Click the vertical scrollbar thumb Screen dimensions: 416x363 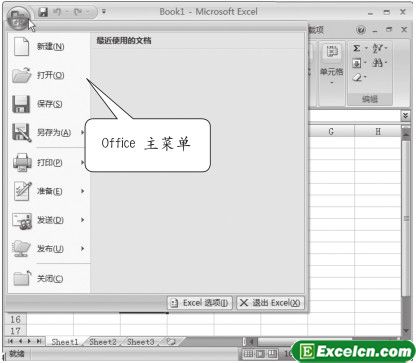[406, 218]
